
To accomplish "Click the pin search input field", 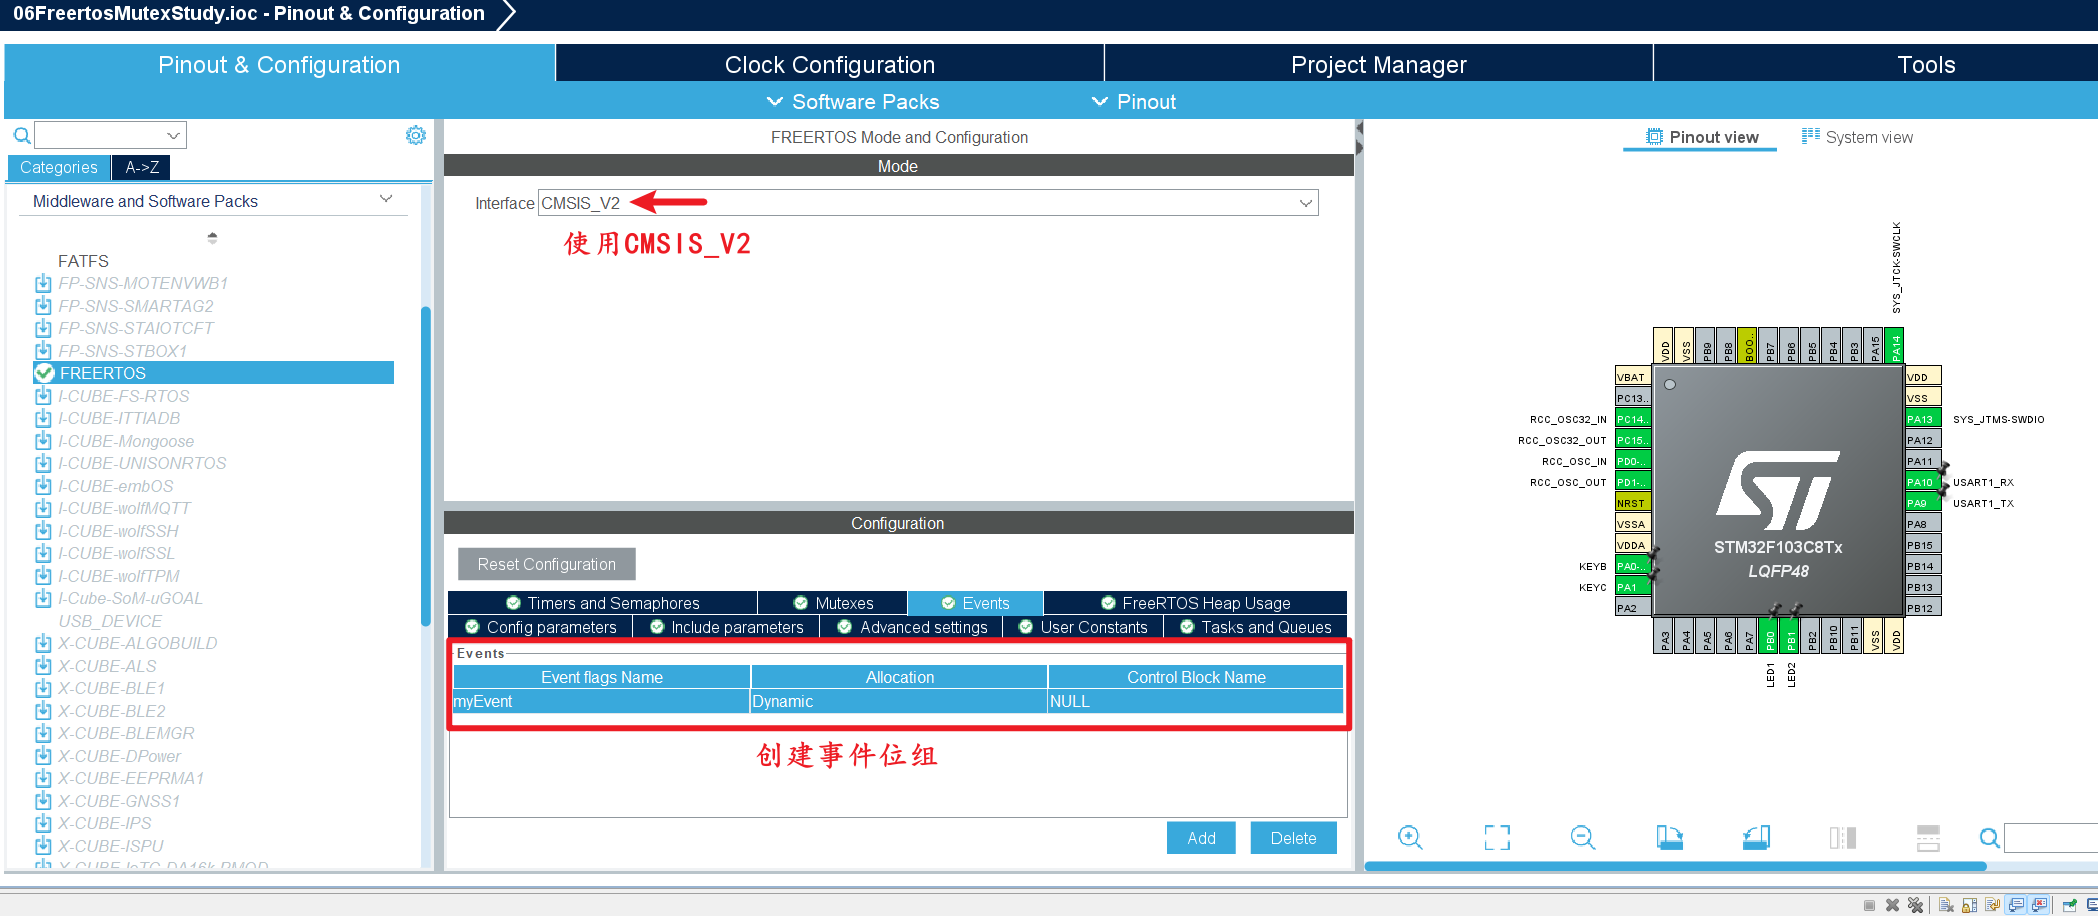I will tap(2050, 838).
